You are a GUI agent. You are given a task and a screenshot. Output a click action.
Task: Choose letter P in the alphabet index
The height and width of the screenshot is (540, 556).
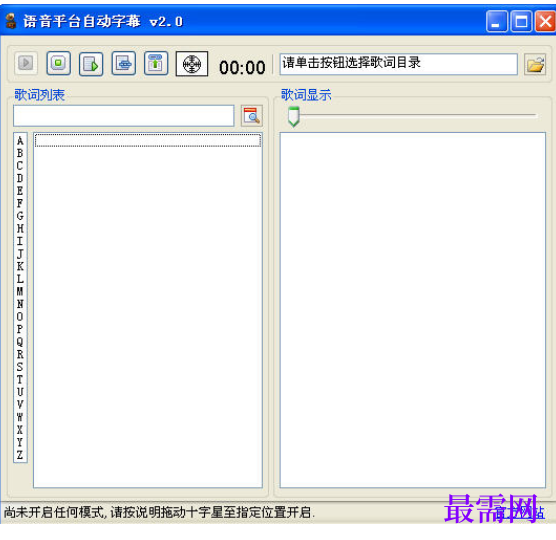point(20,329)
